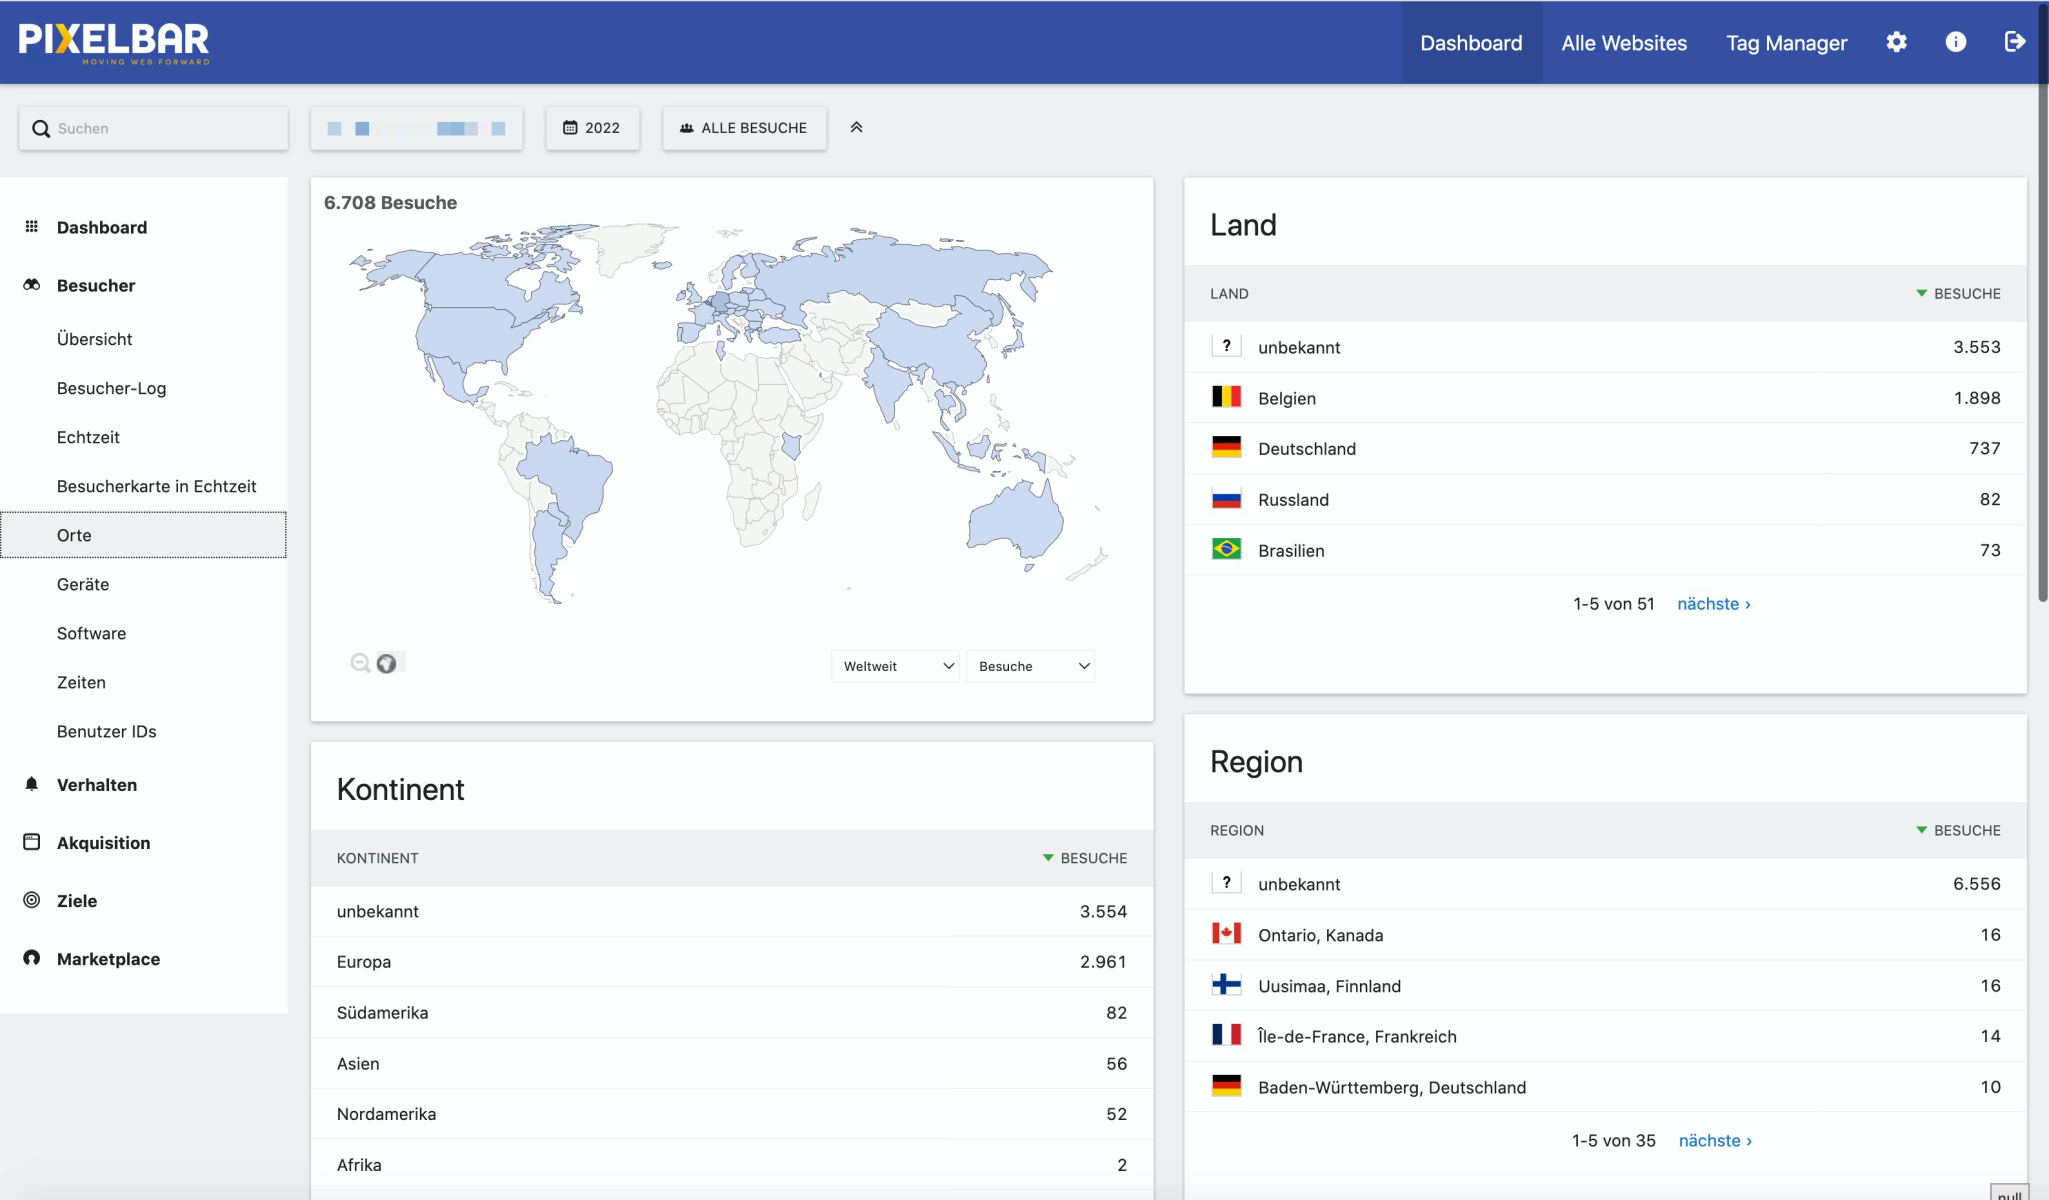Click the info circle icon
The image size is (2049, 1200).
[x=1955, y=42]
